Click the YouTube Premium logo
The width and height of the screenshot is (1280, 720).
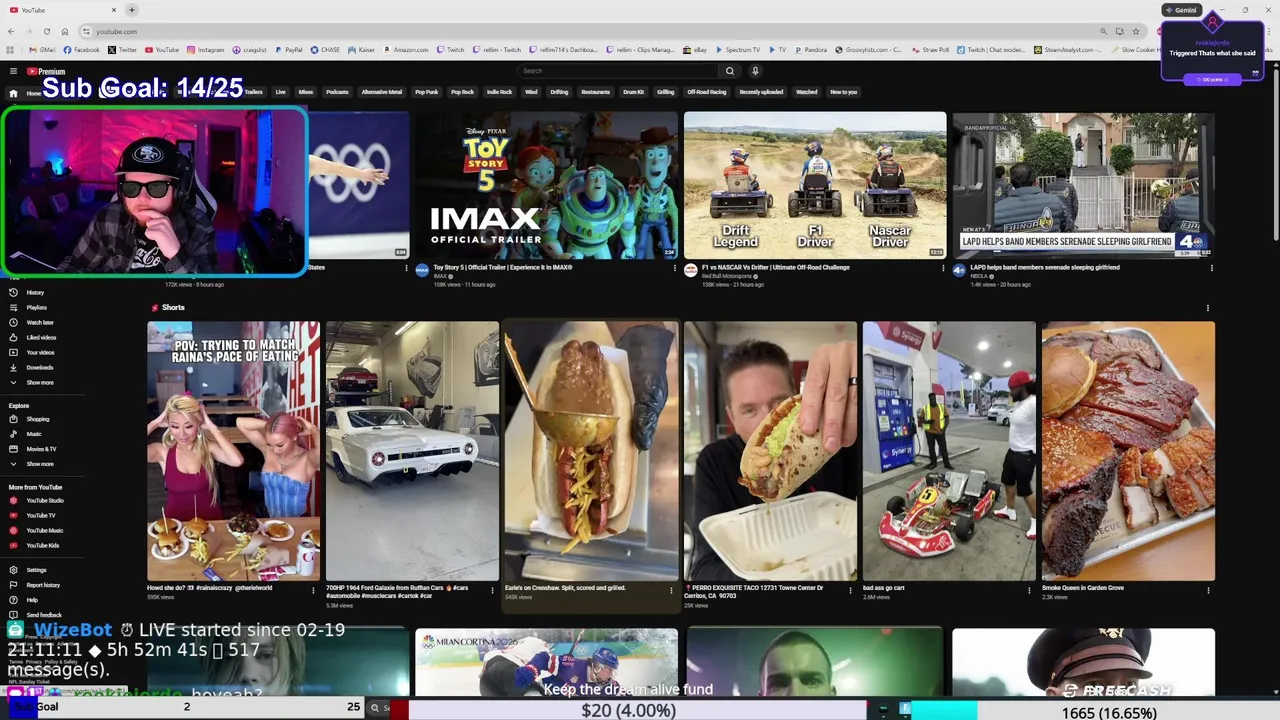(46, 71)
